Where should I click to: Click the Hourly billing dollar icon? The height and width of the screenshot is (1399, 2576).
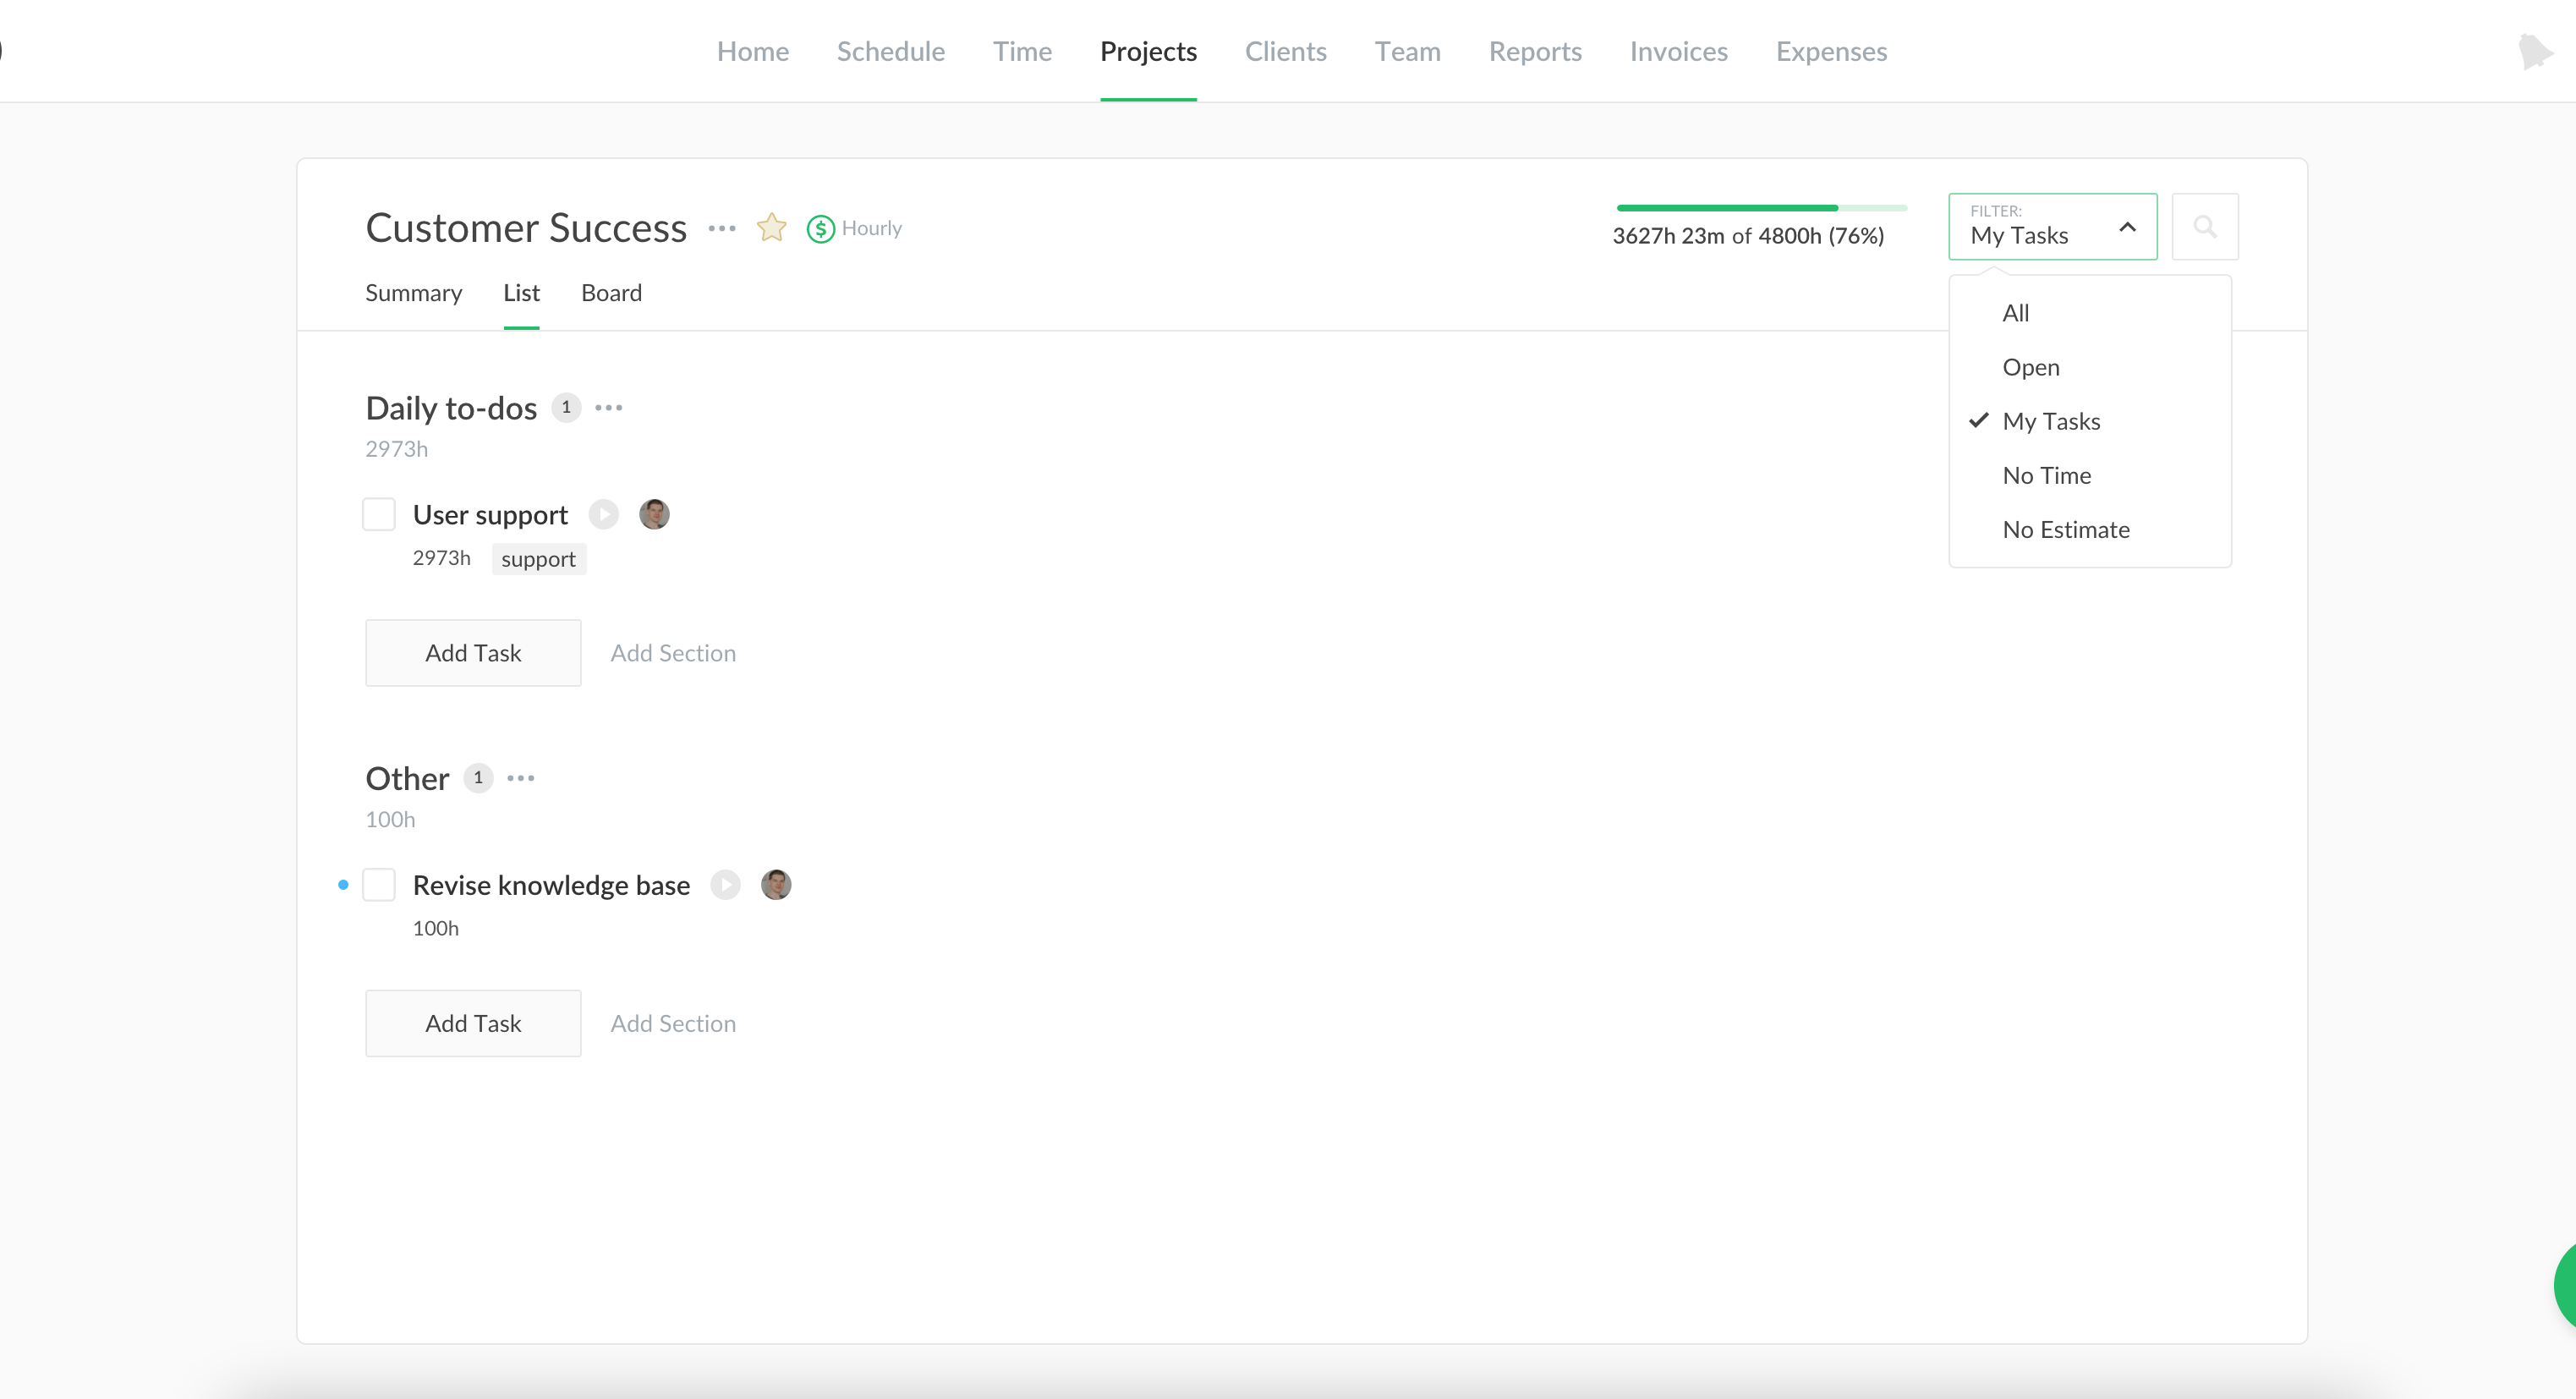tap(820, 229)
